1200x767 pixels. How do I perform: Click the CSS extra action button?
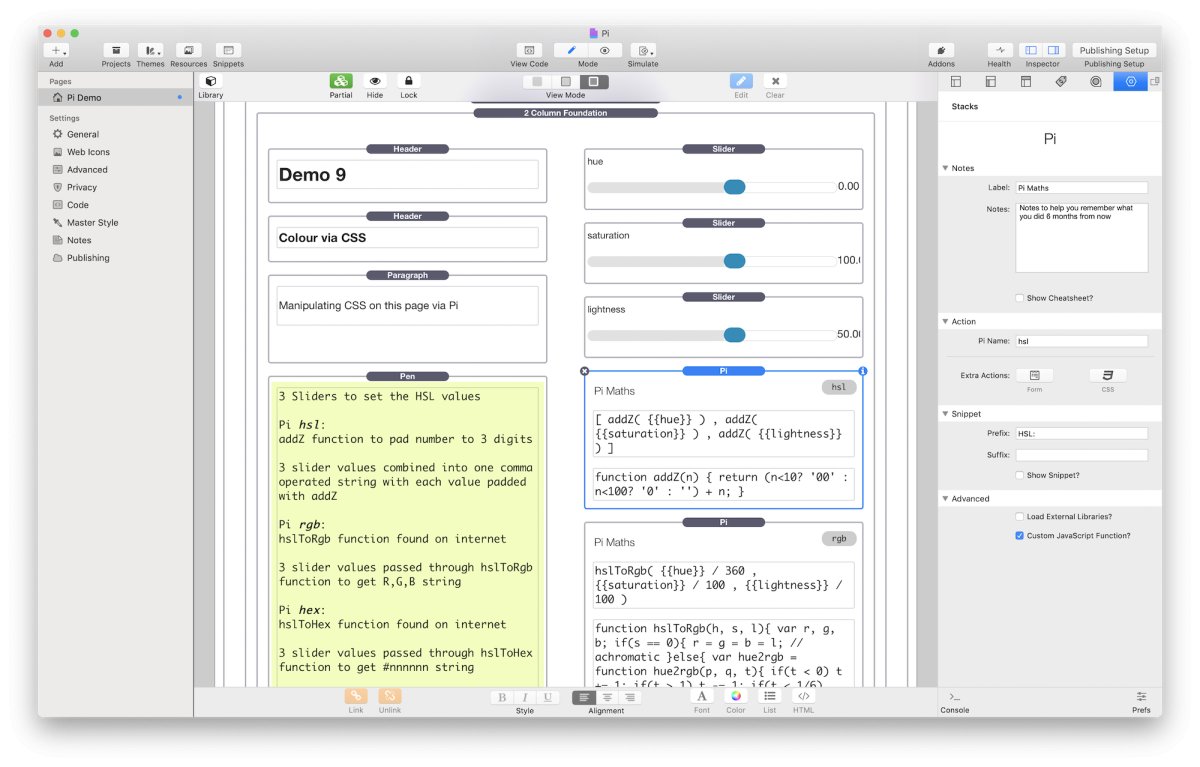[1108, 375]
